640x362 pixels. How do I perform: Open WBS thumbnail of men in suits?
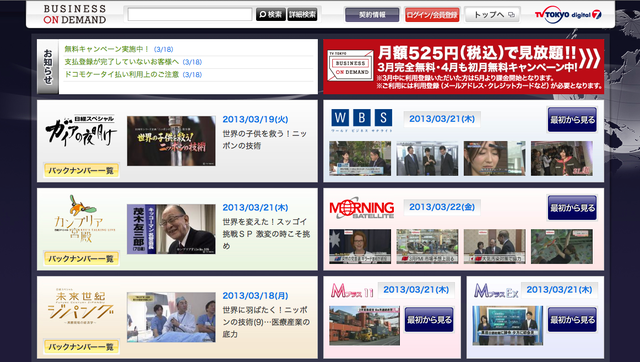click(x=427, y=158)
